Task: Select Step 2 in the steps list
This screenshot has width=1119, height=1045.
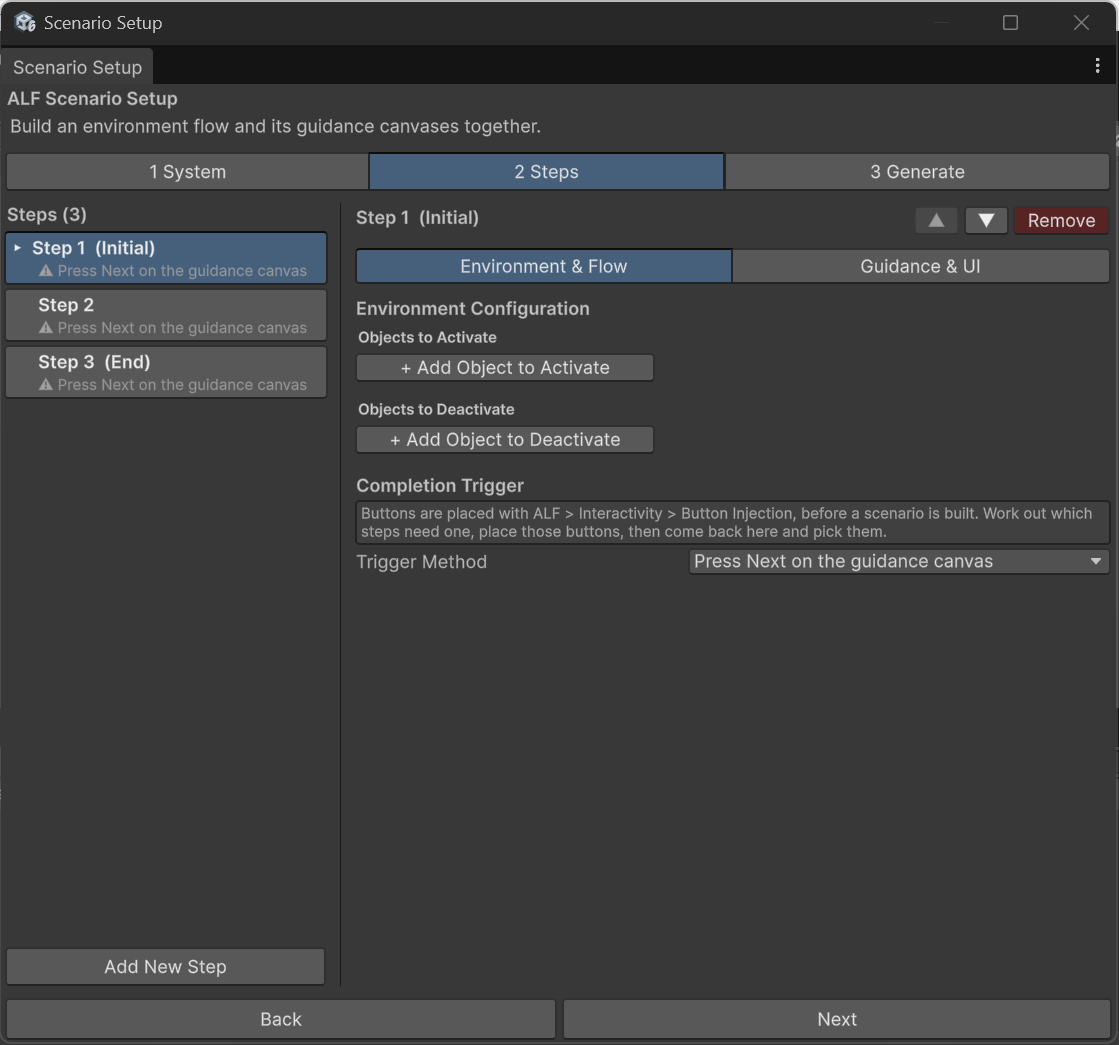Action: pyautogui.click(x=166, y=315)
